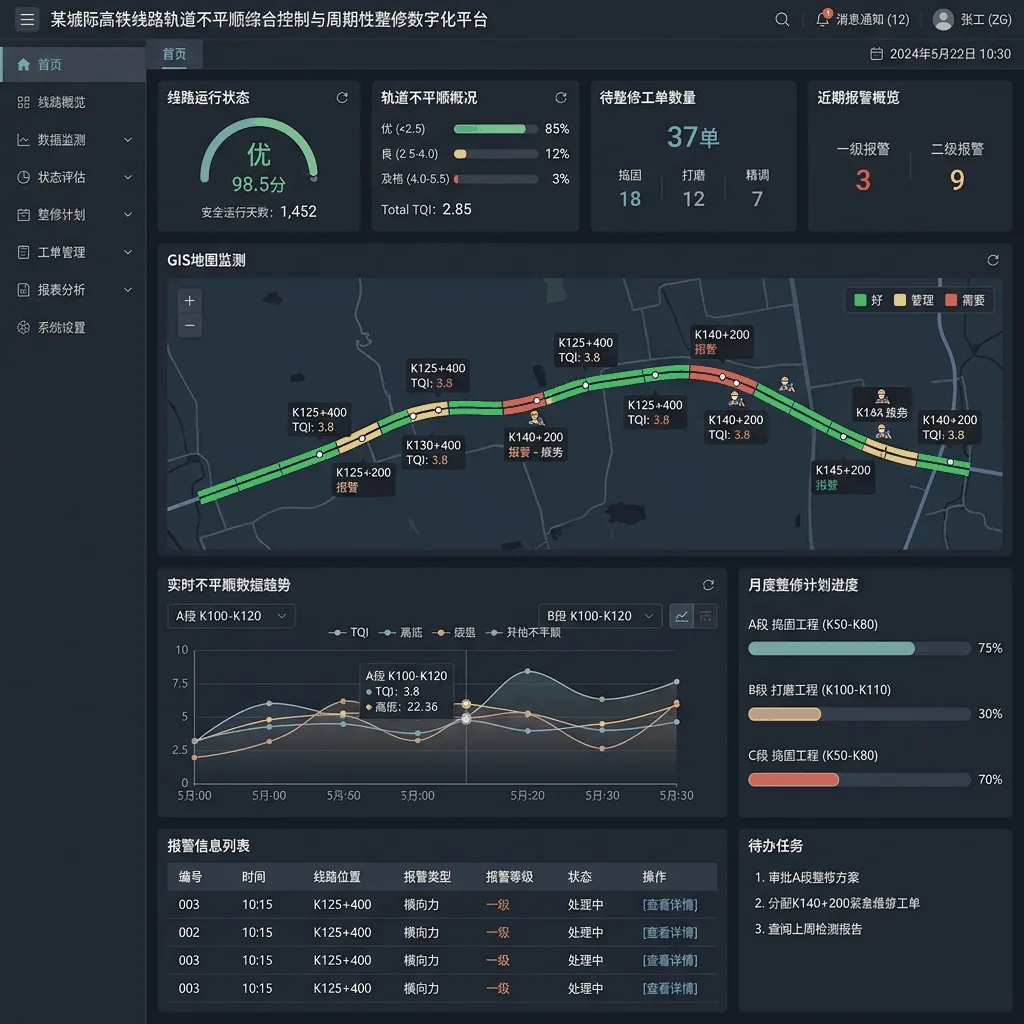Screen dimensions: 1024x1024
Task: View details of first 003 alarm row
Action: click(x=670, y=904)
